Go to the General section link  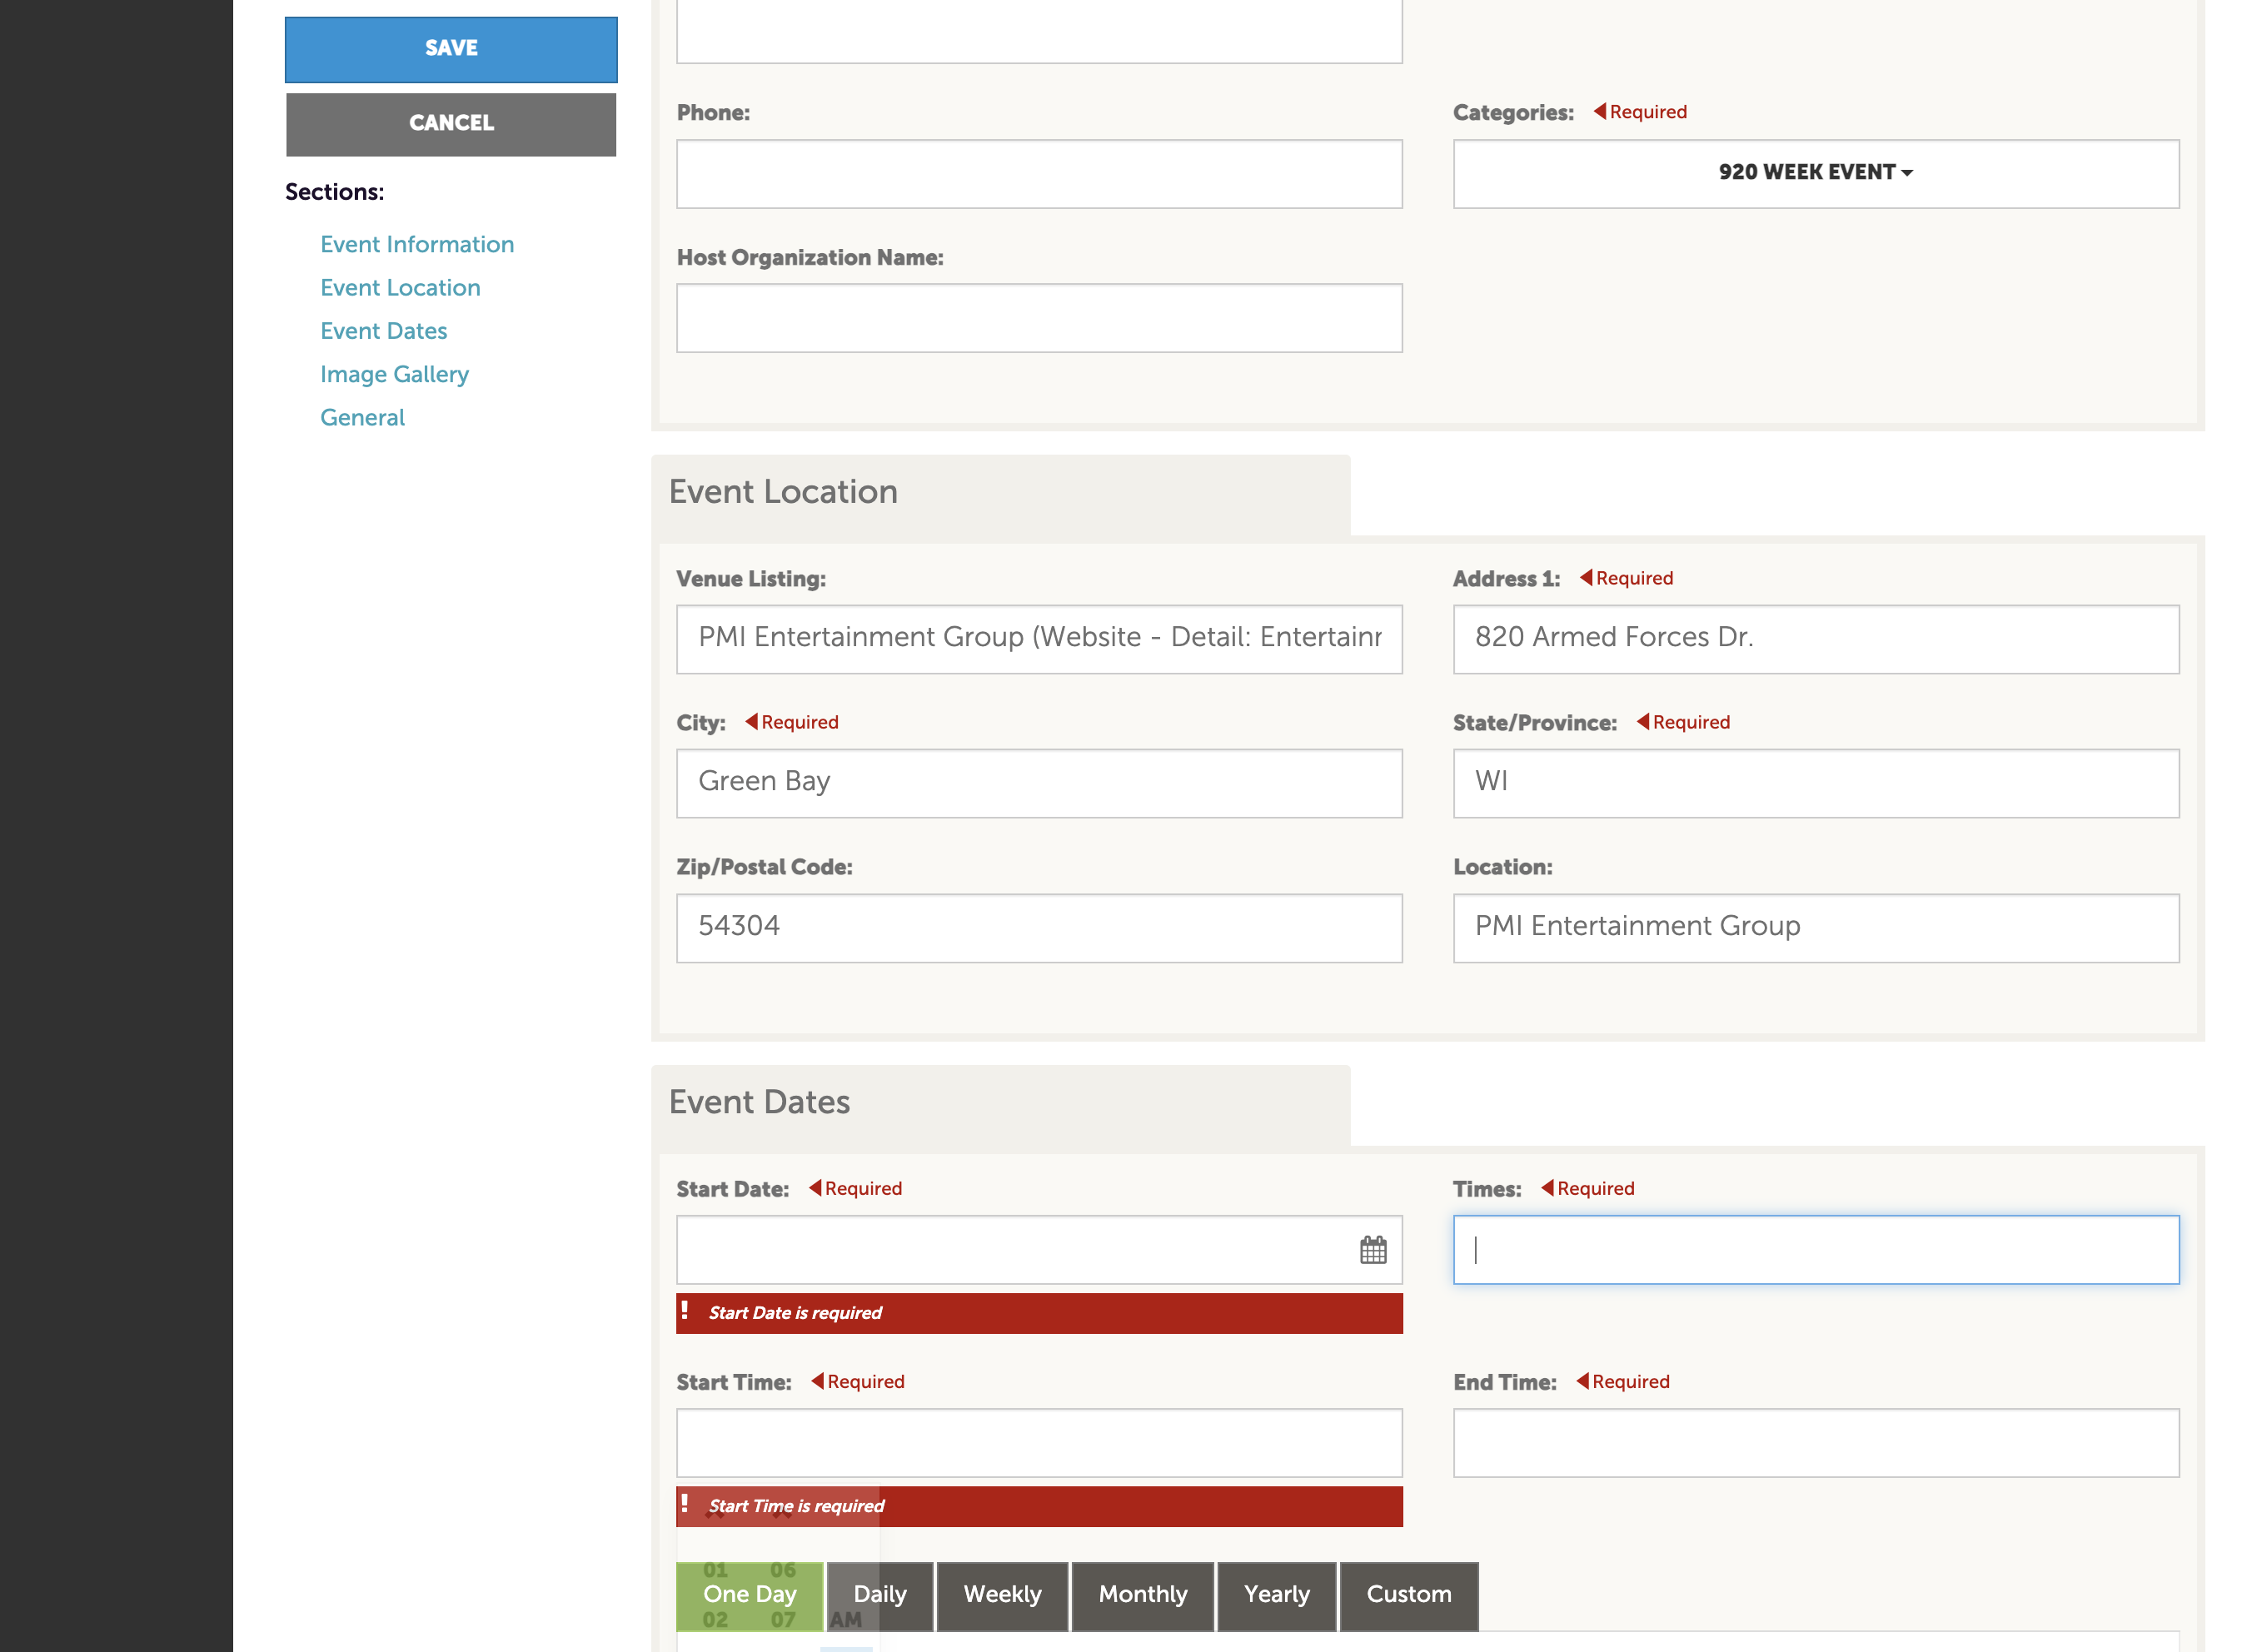[362, 417]
